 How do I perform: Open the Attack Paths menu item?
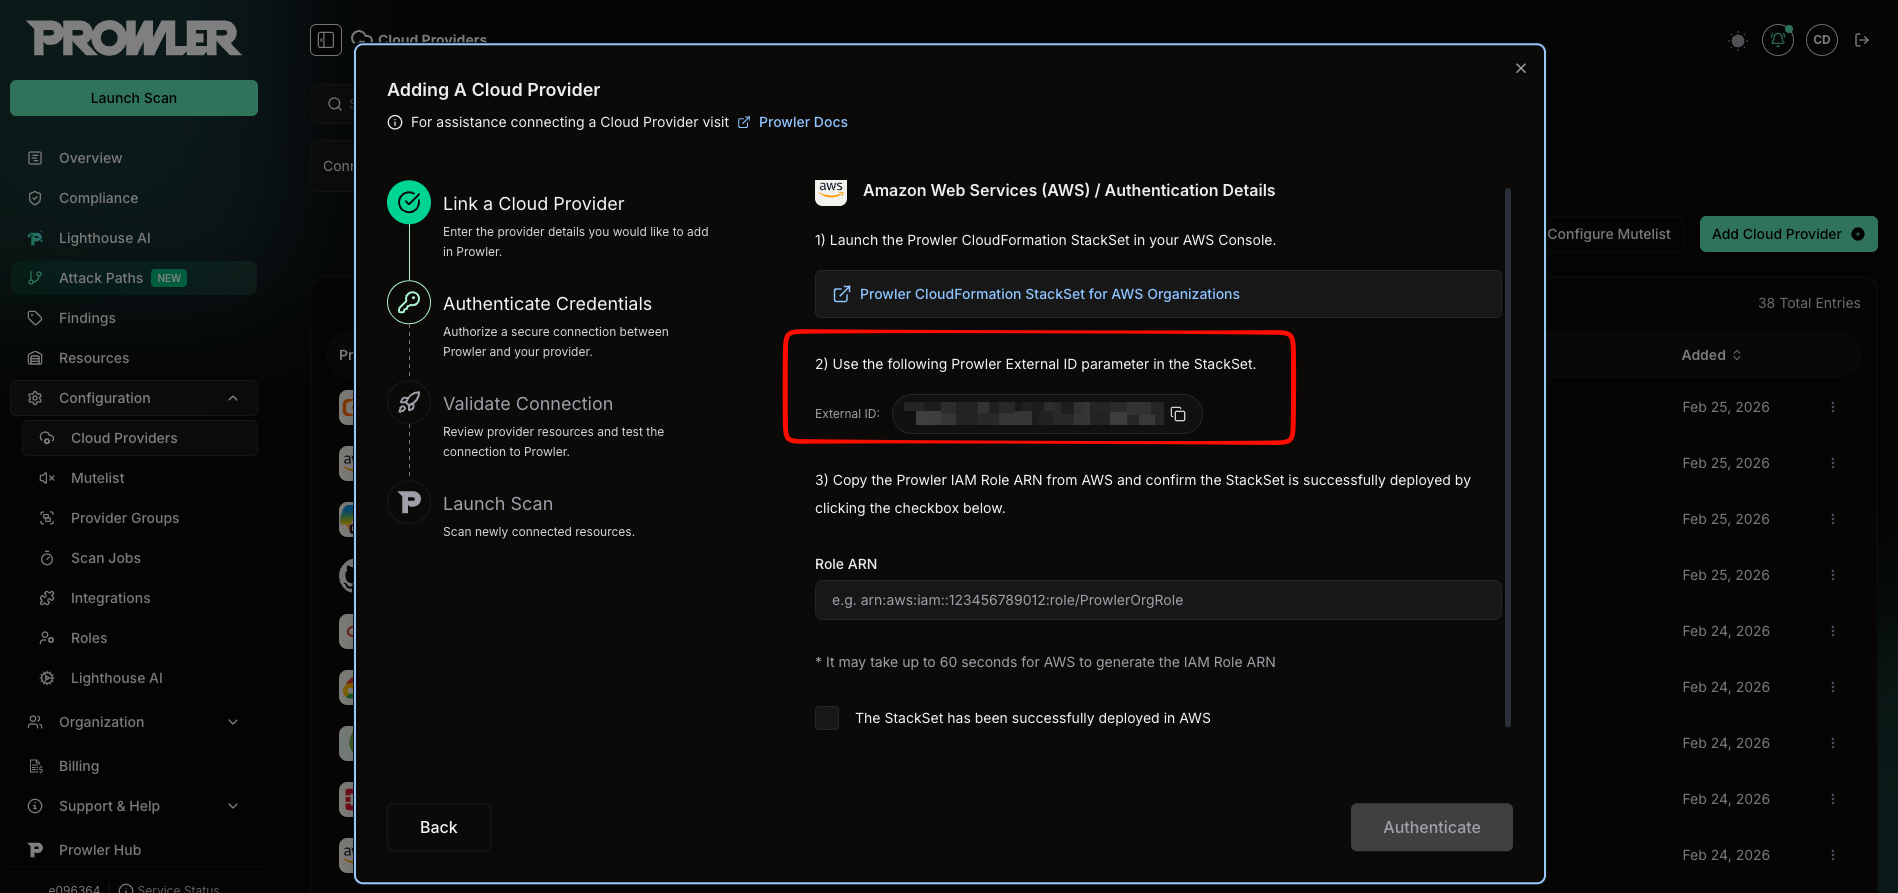[x=101, y=278]
